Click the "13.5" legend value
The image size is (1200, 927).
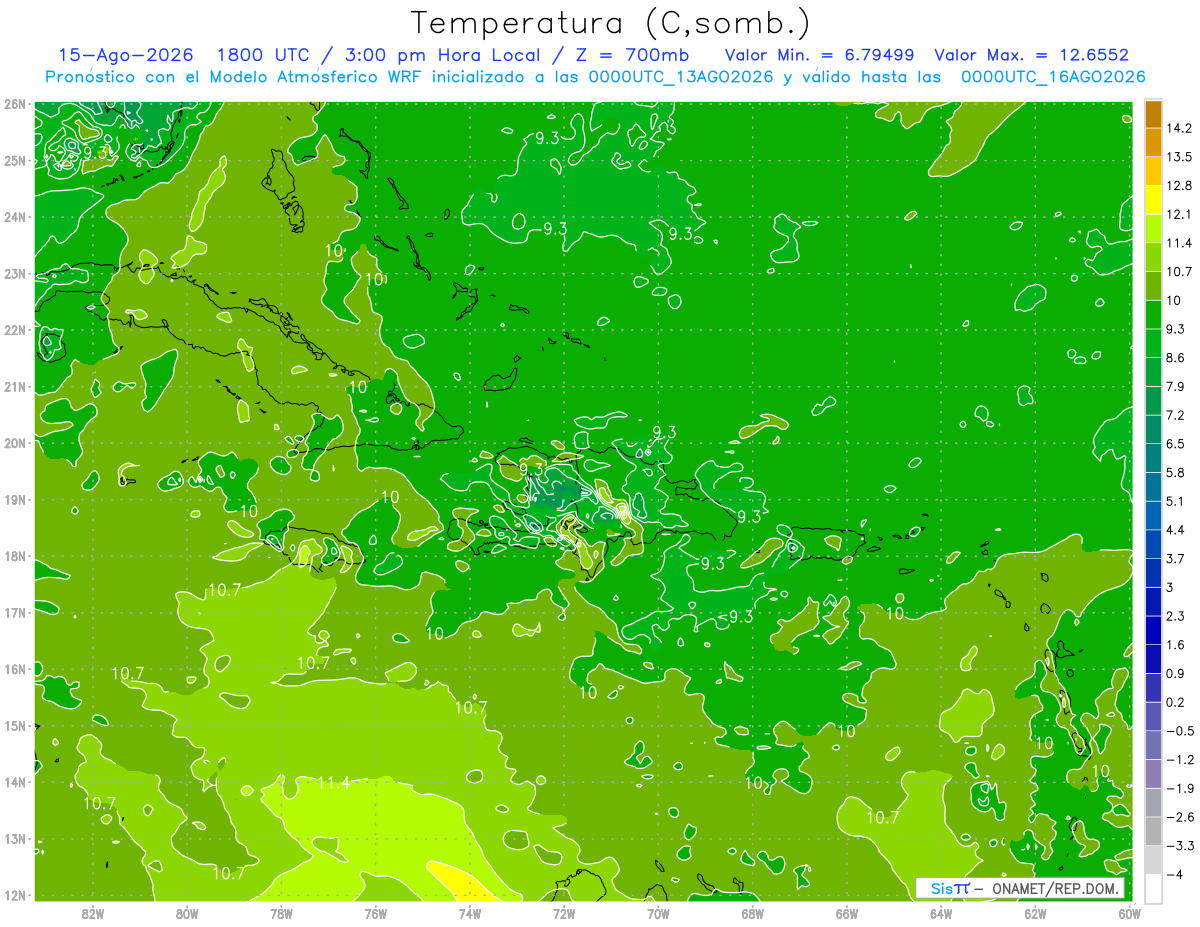pos(1178,157)
